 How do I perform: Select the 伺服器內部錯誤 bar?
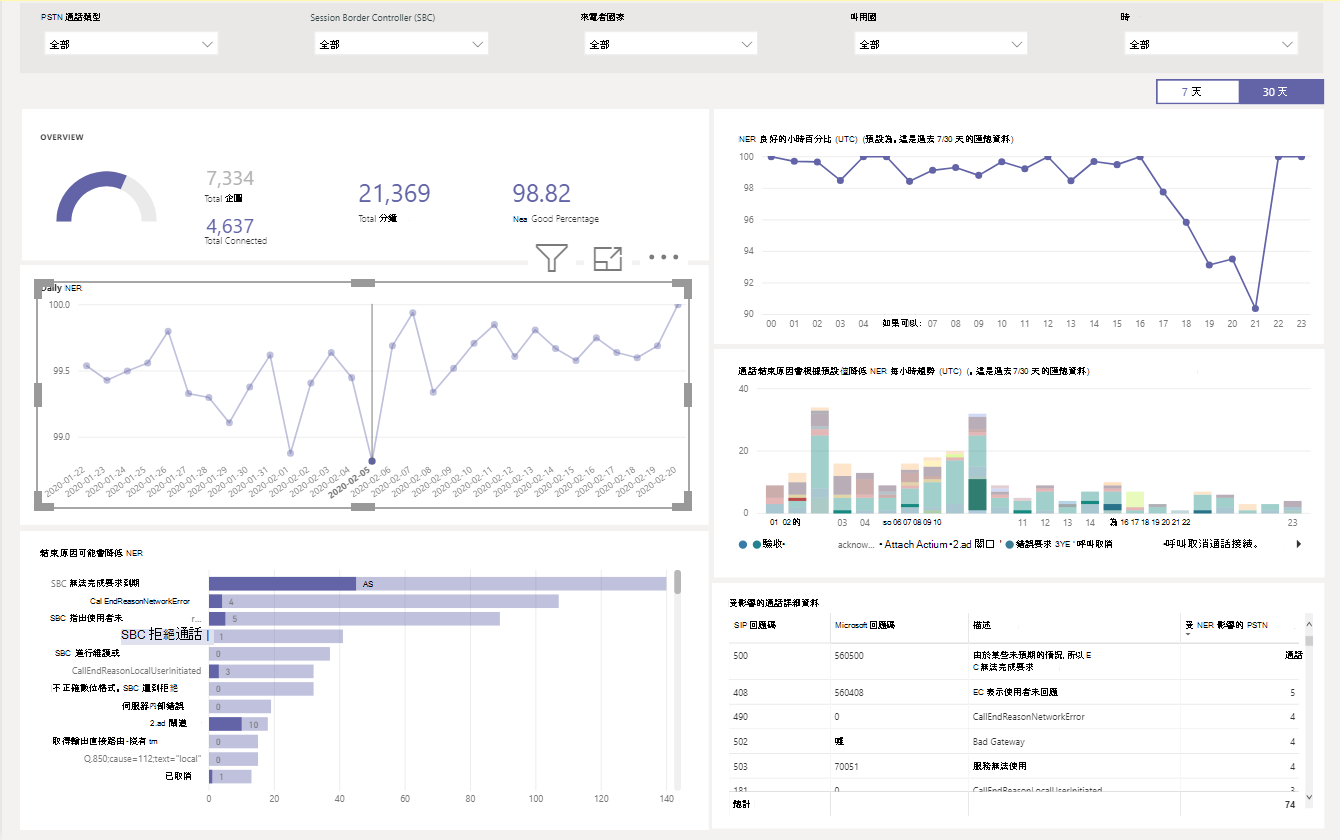pyautogui.click(x=239, y=706)
